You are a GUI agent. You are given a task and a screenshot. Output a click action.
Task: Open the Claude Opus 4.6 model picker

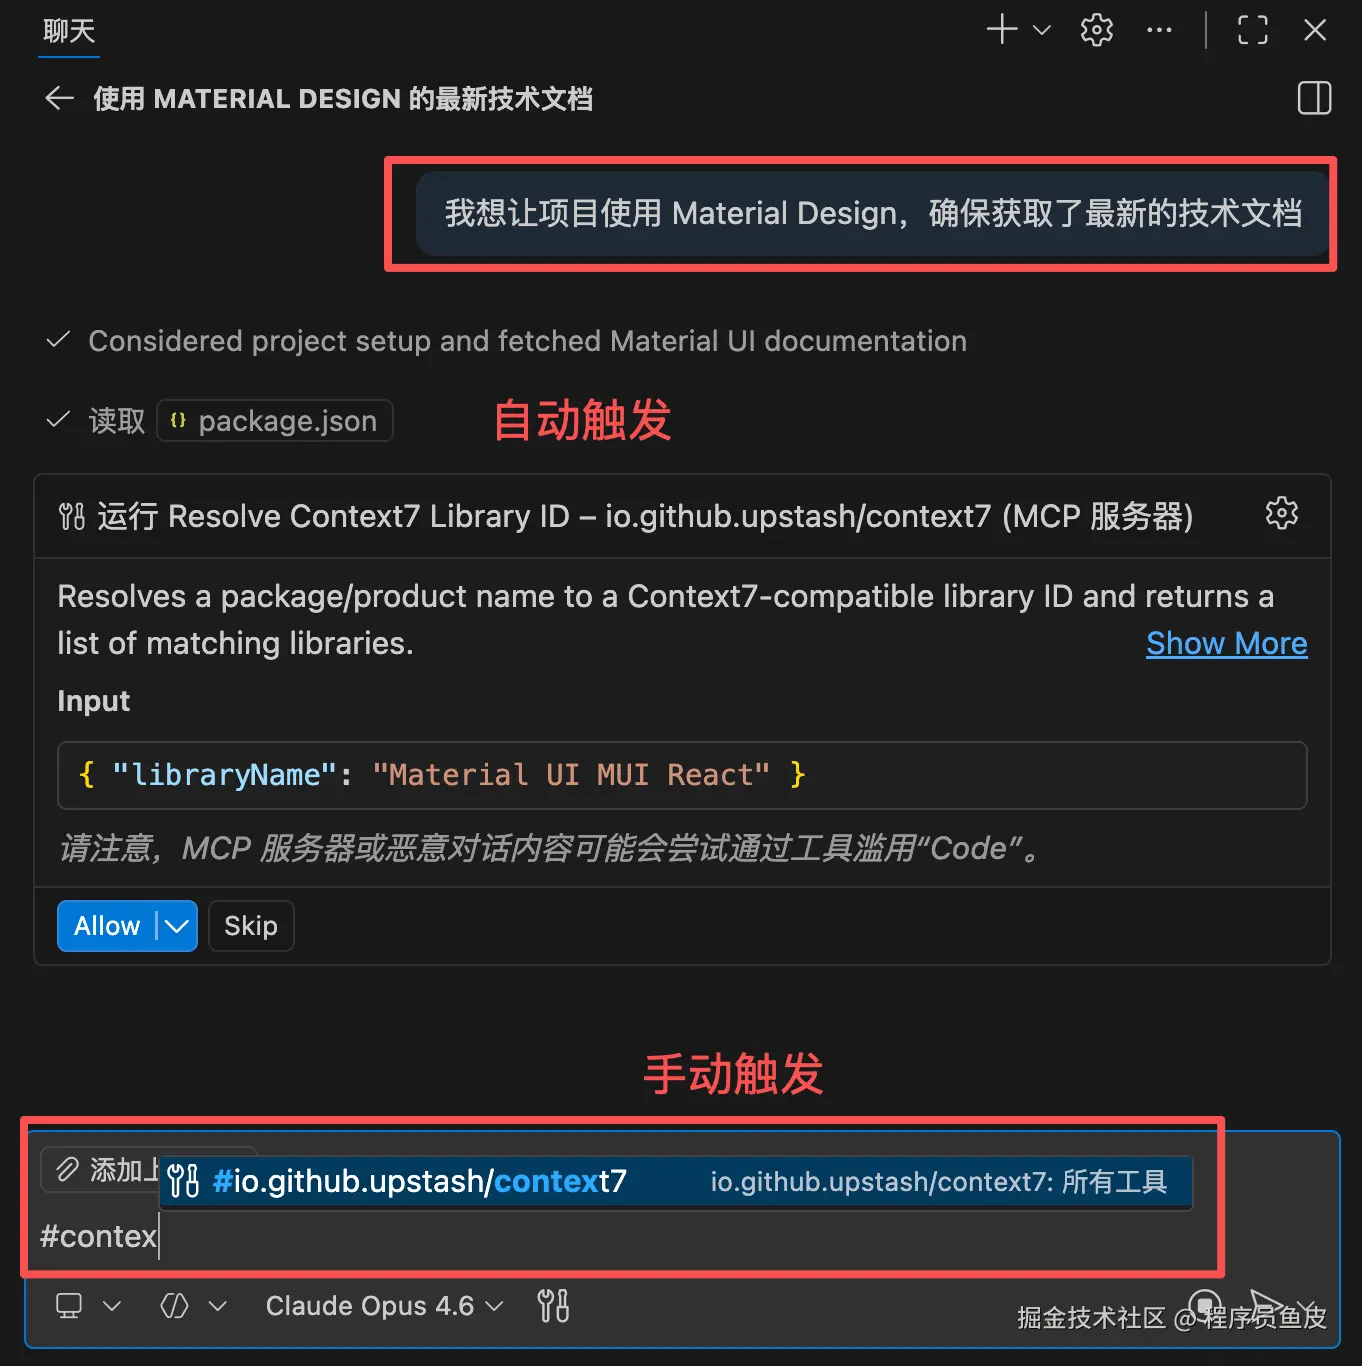[384, 1306]
